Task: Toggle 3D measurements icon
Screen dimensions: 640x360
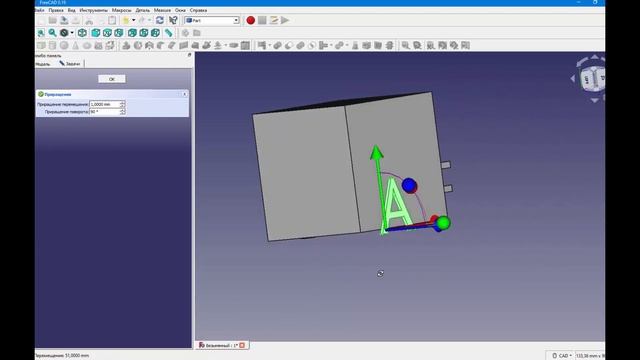Action: (x=453, y=46)
